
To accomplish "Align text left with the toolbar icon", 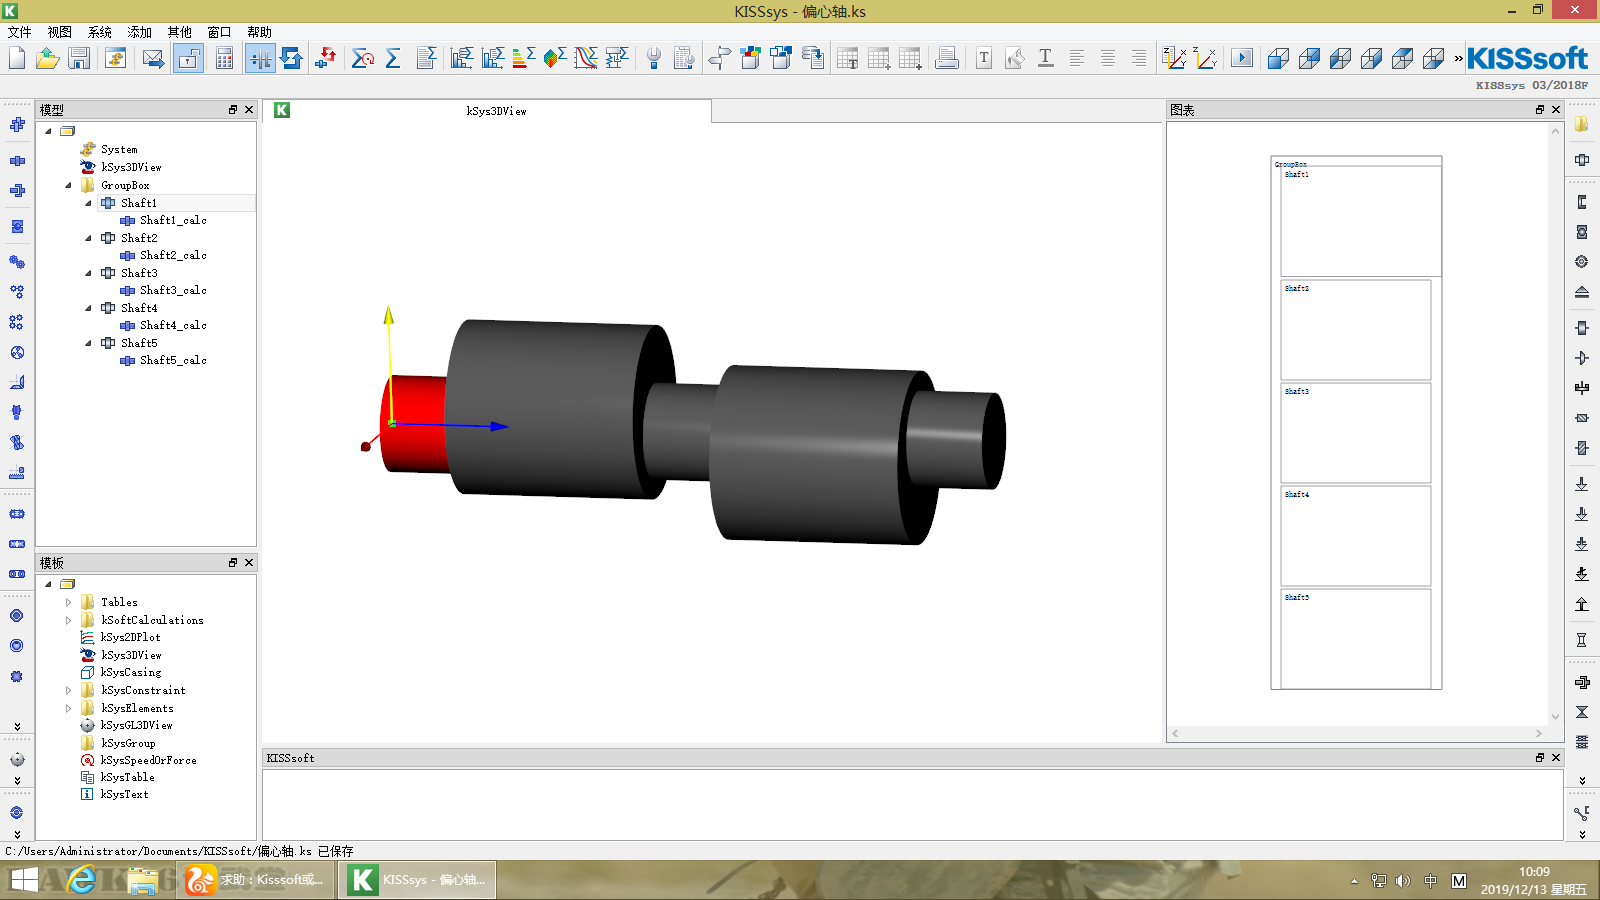I will [1077, 58].
